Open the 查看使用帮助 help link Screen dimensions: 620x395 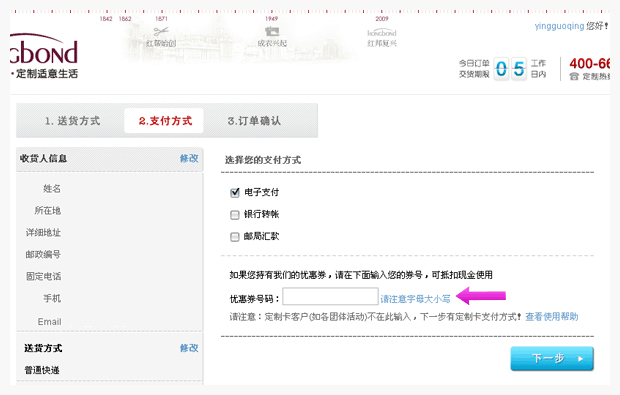pyautogui.click(x=552, y=316)
